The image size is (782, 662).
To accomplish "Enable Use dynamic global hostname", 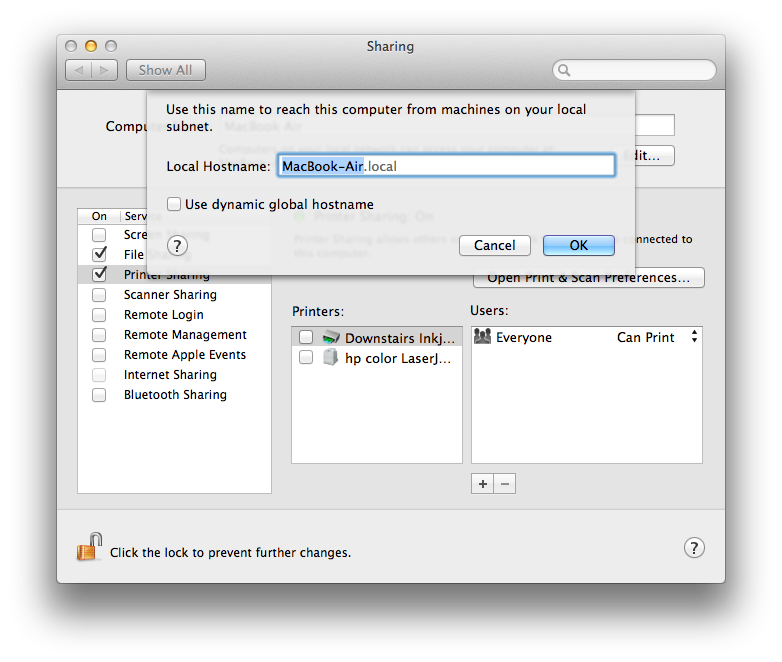I will tap(174, 204).
